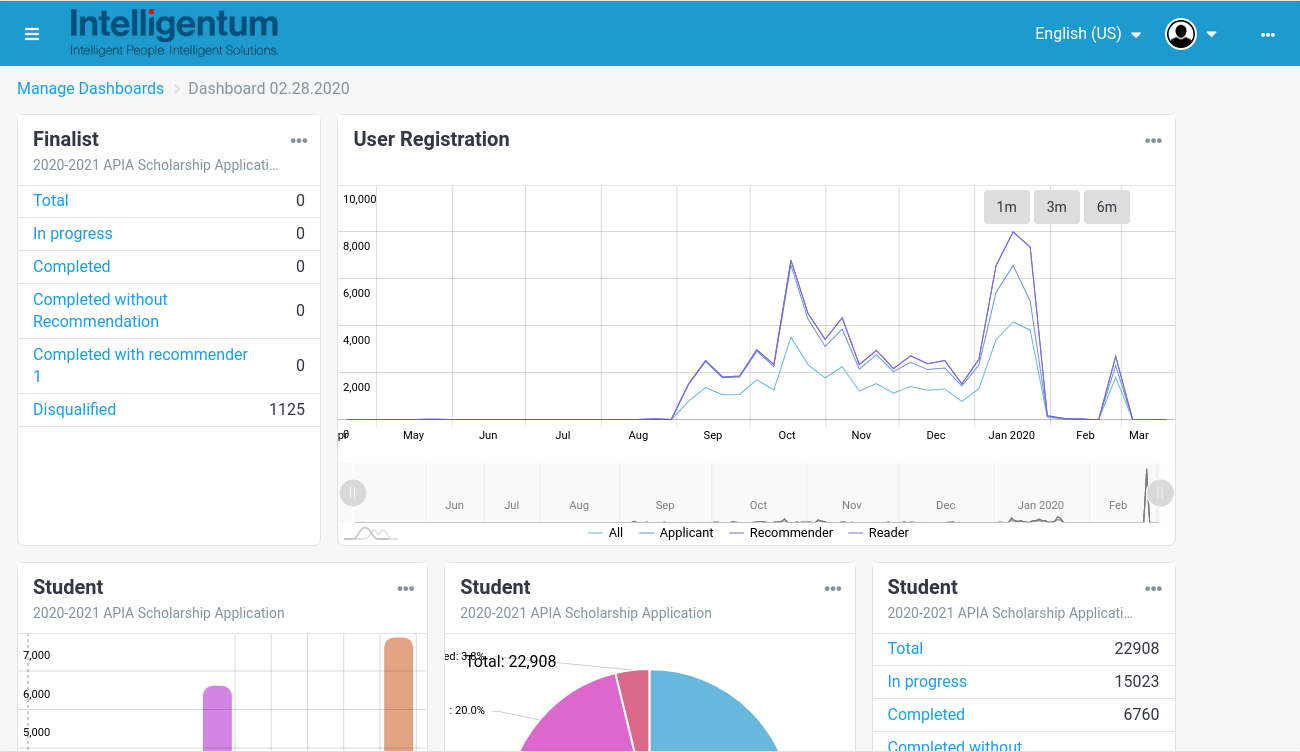
Task: Open Finalist widget options ellipsis
Action: coord(299,141)
